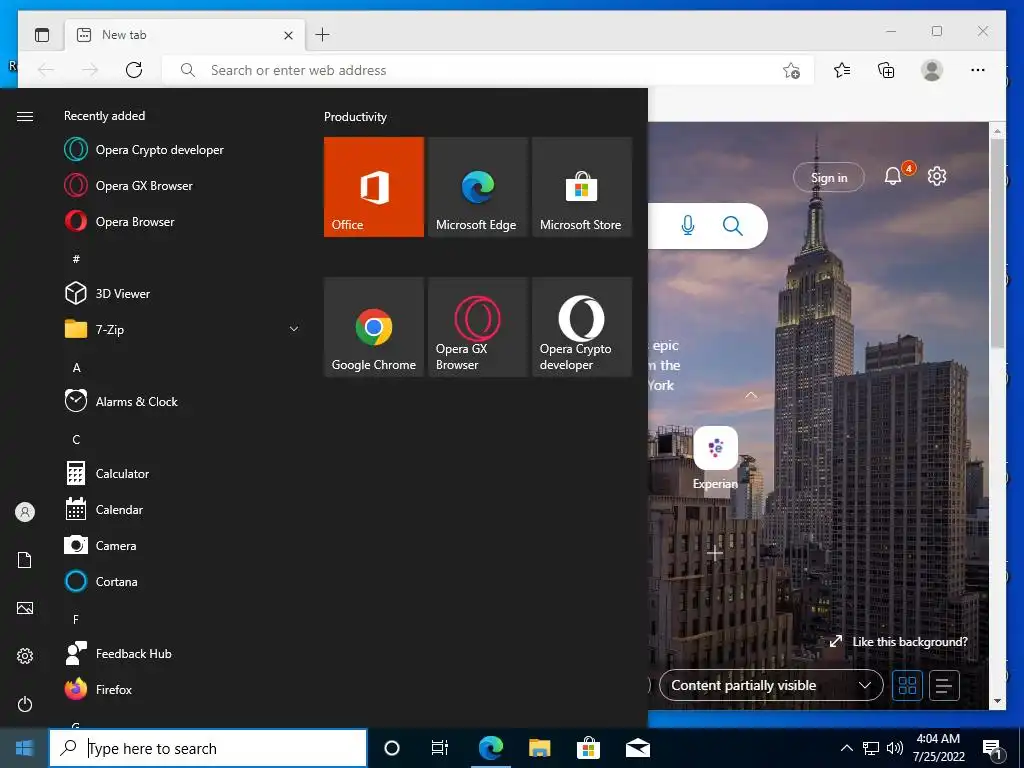Click the Recently added heading
1024x768 pixels.
click(x=104, y=116)
